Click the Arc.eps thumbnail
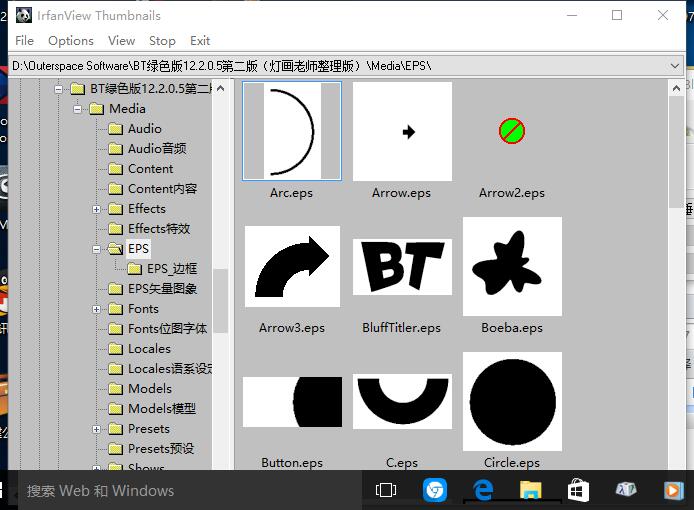 coord(292,132)
